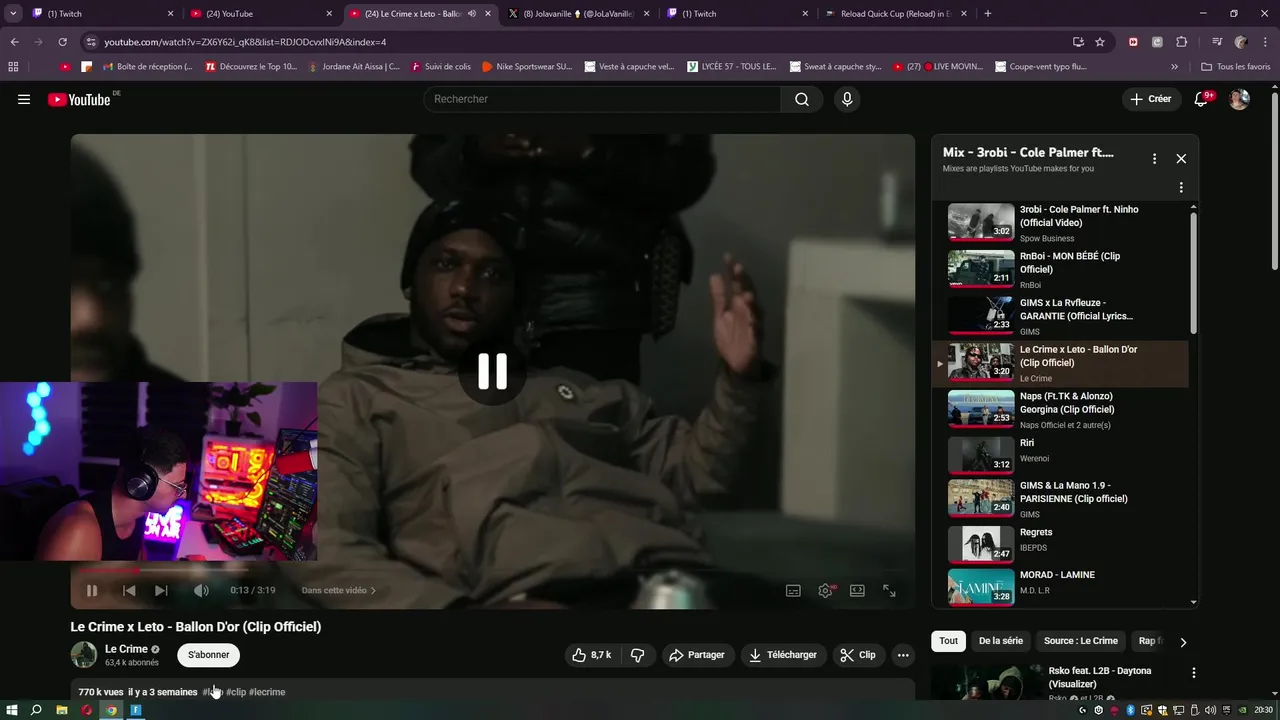1280x720 pixels.
Task: Select the 'Tout' filter chip
Action: pyautogui.click(x=948, y=641)
